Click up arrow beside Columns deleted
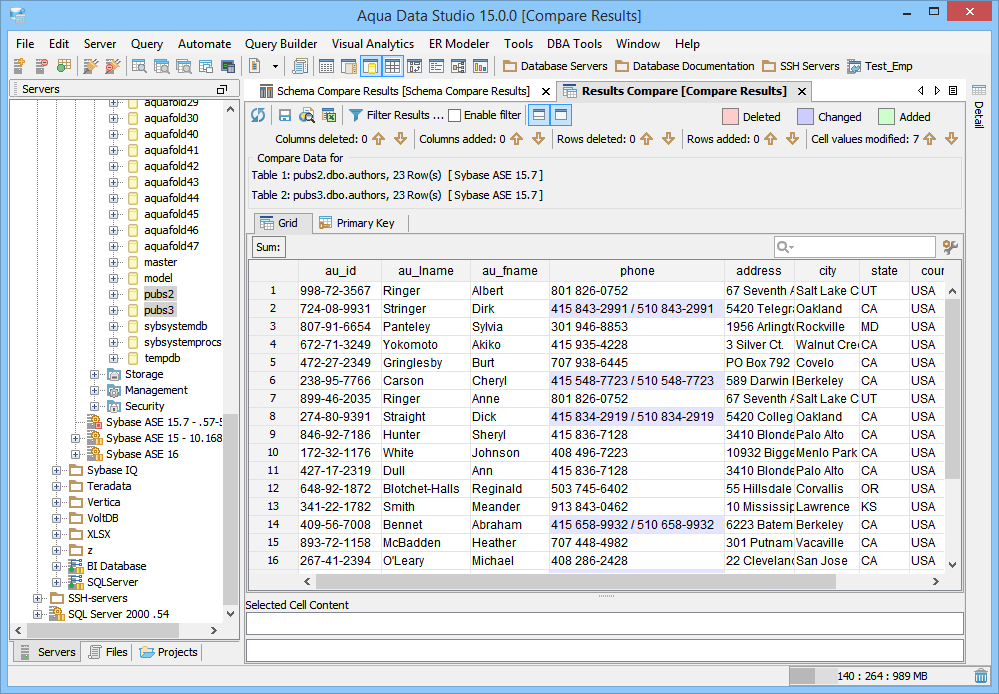The width and height of the screenshot is (999, 694). click(378, 139)
